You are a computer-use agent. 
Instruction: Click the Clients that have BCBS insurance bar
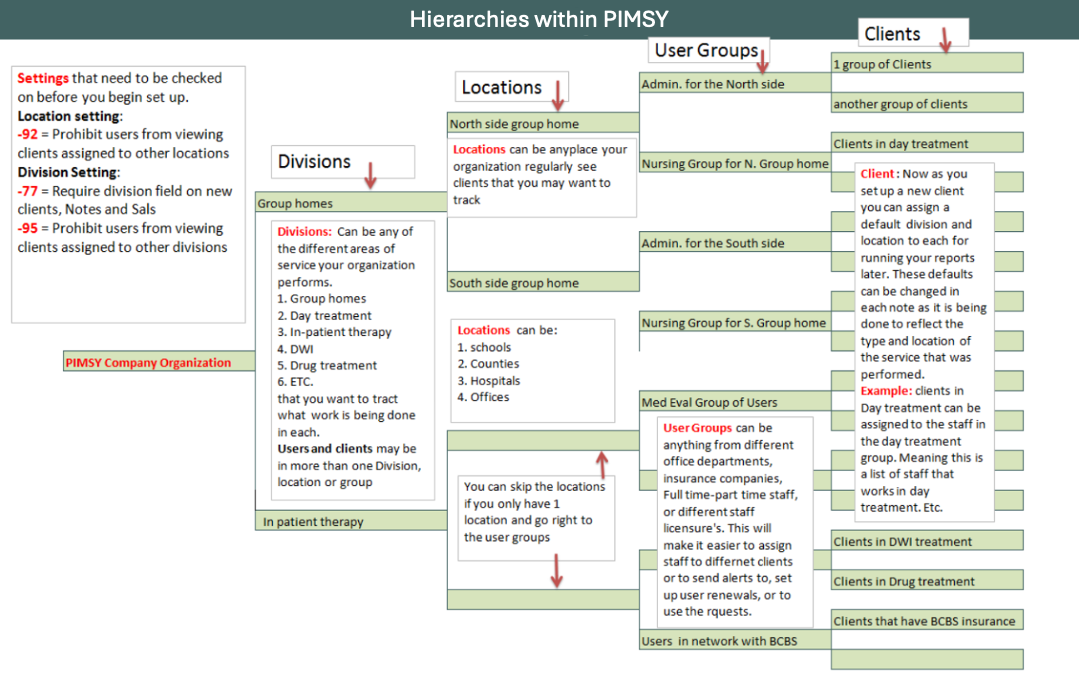click(926, 620)
